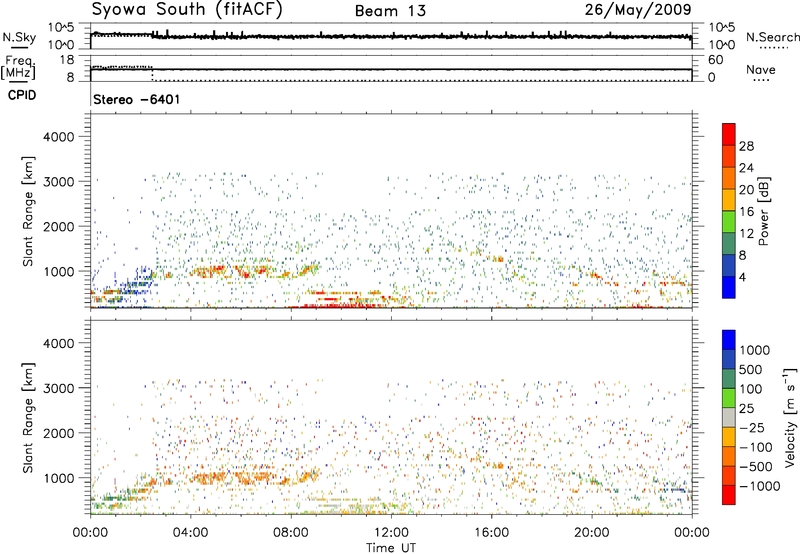Click the '08:00' time axis tick label
This screenshot has height=554, width=800.
(291, 533)
